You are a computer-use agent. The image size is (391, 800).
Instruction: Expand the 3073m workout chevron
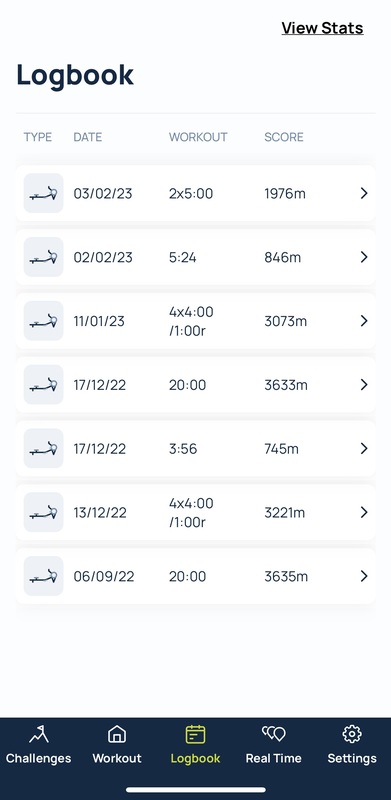click(364, 321)
